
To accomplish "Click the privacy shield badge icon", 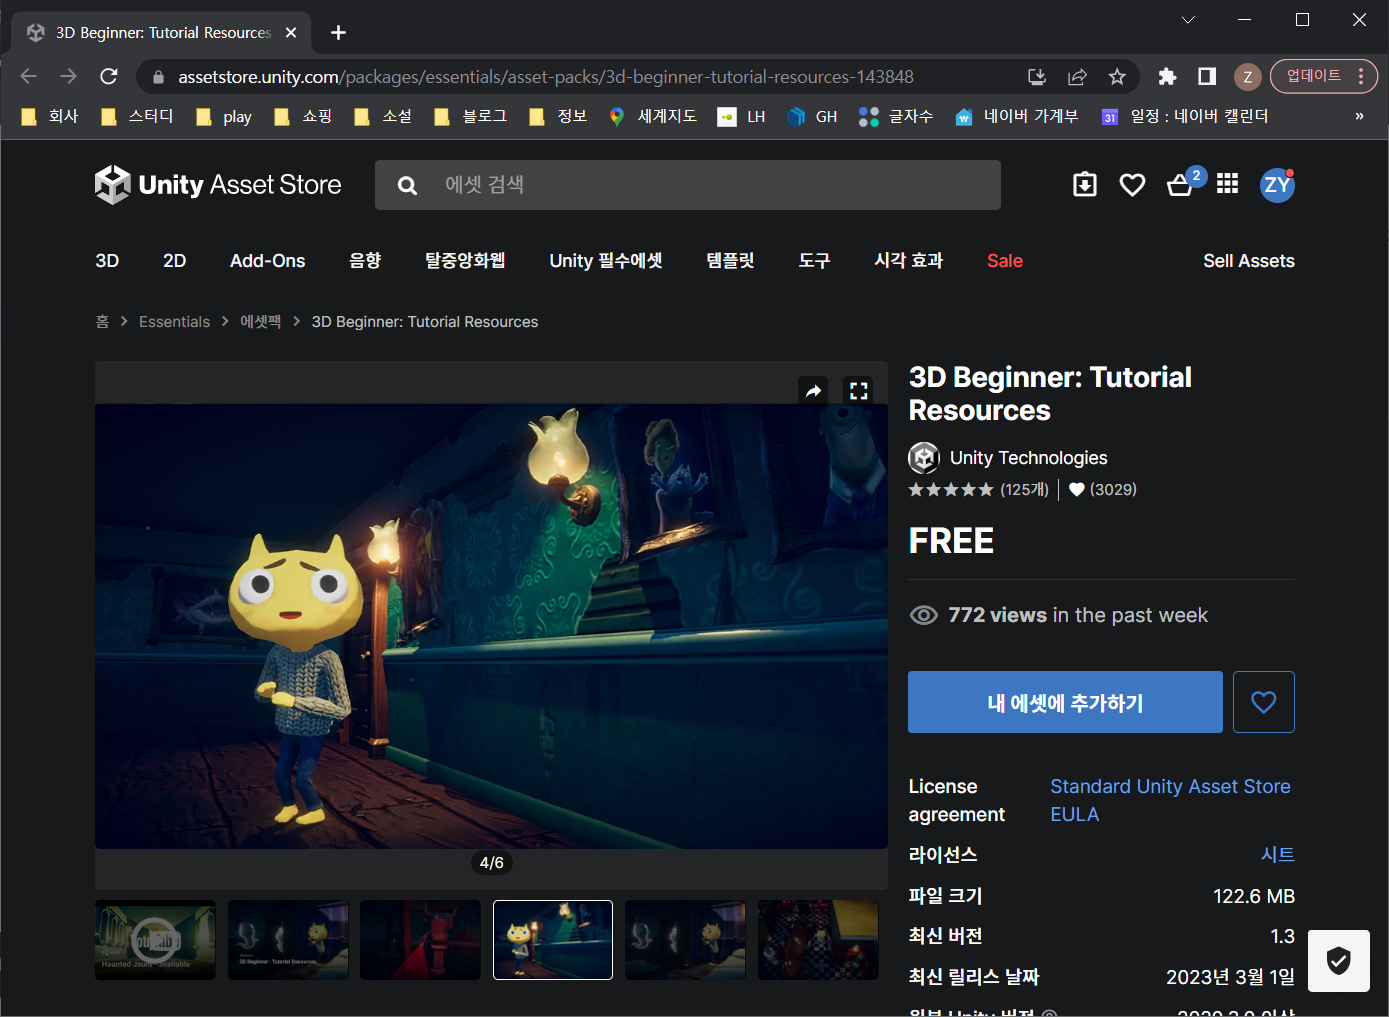I will point(1339,961).
